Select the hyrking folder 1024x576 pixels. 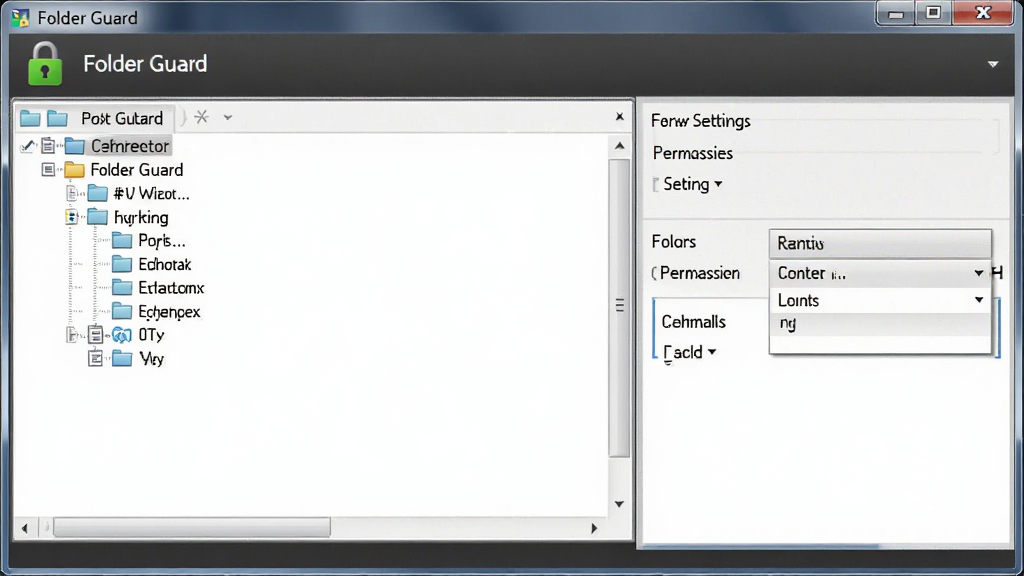click(x=141, y=217)
